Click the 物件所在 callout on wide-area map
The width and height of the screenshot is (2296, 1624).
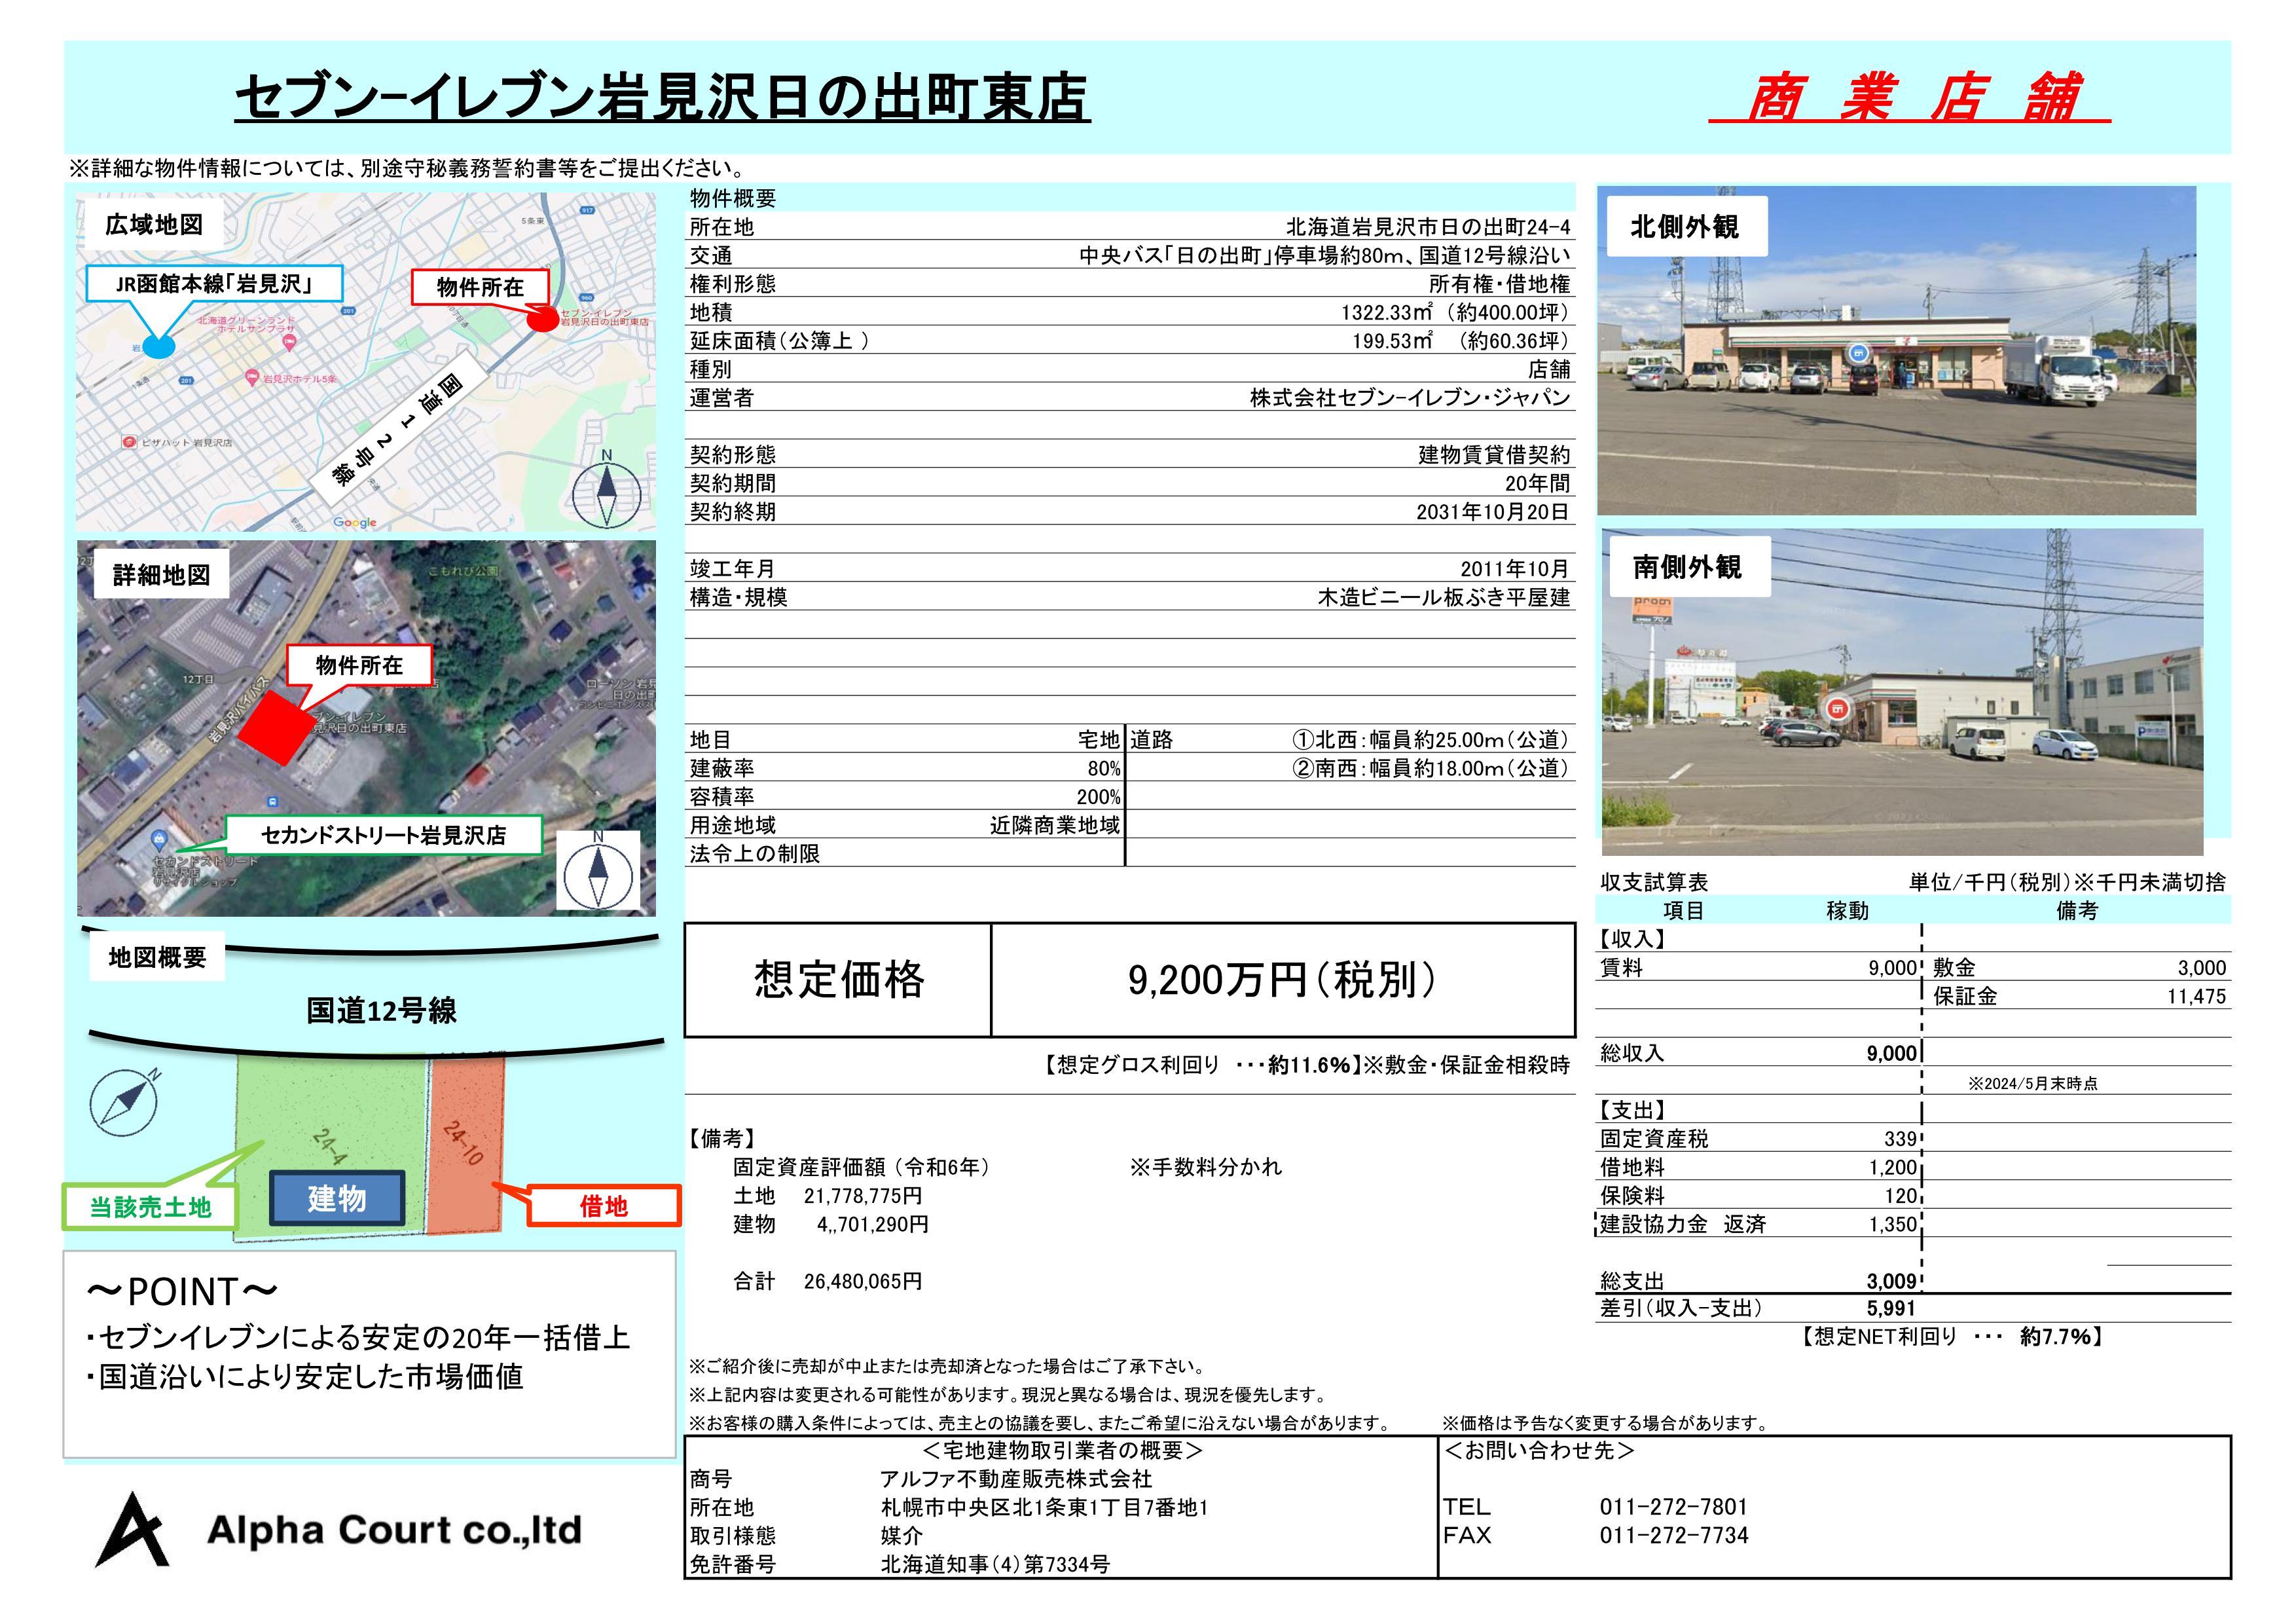(x=480, y=287)
